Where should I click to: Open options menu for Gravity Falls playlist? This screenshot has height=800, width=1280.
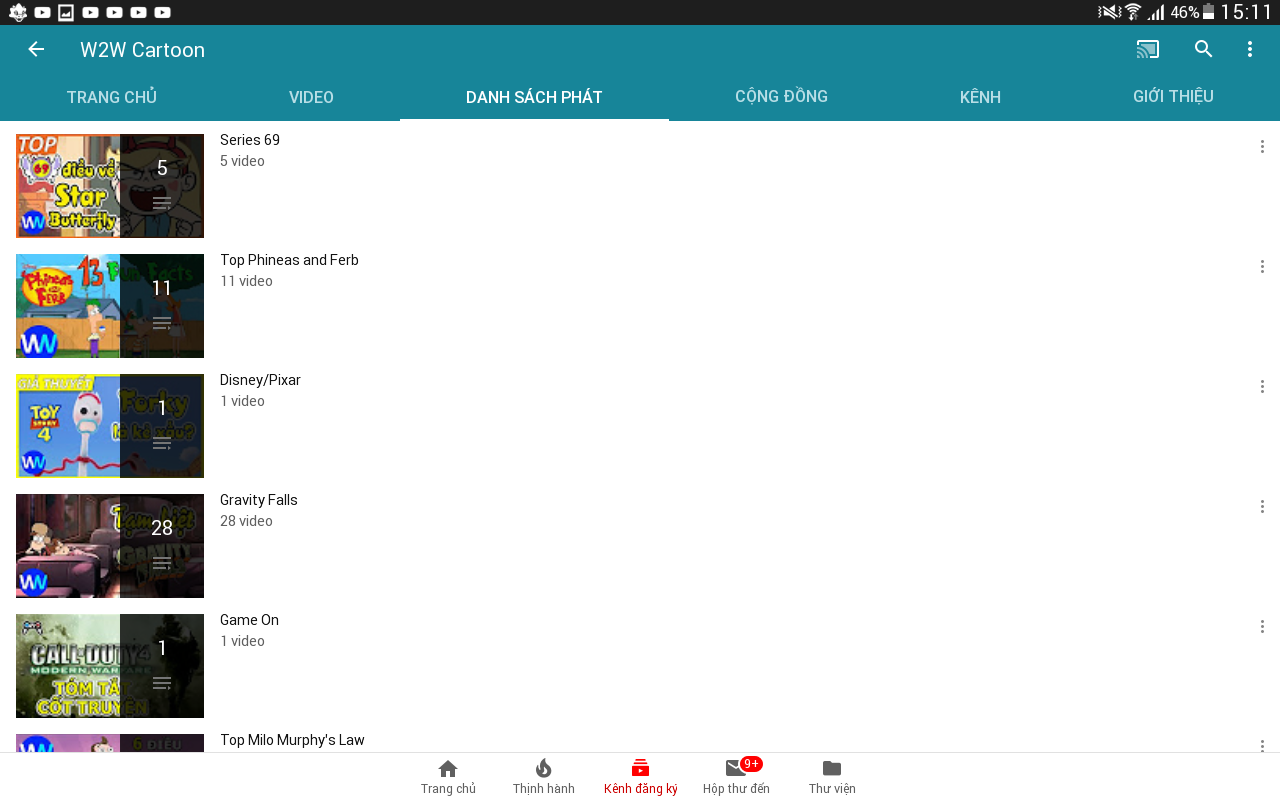(x=1262, y=507)
